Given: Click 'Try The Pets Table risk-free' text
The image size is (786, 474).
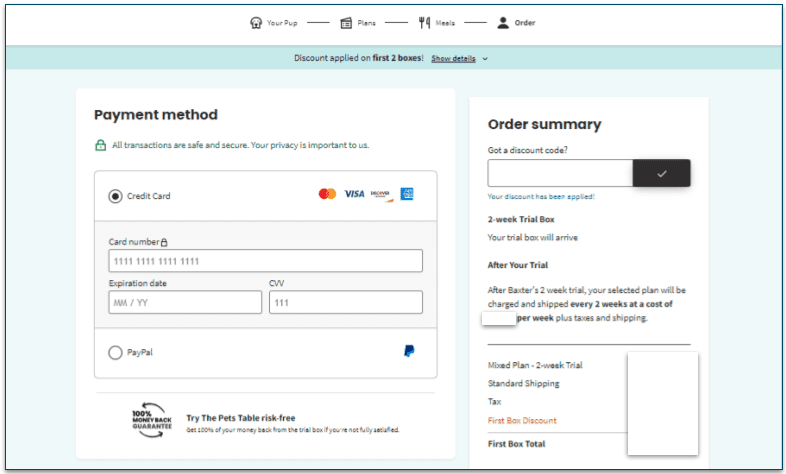Looking at the screenshot, I should pyautogui.click(x=241, y=418).
